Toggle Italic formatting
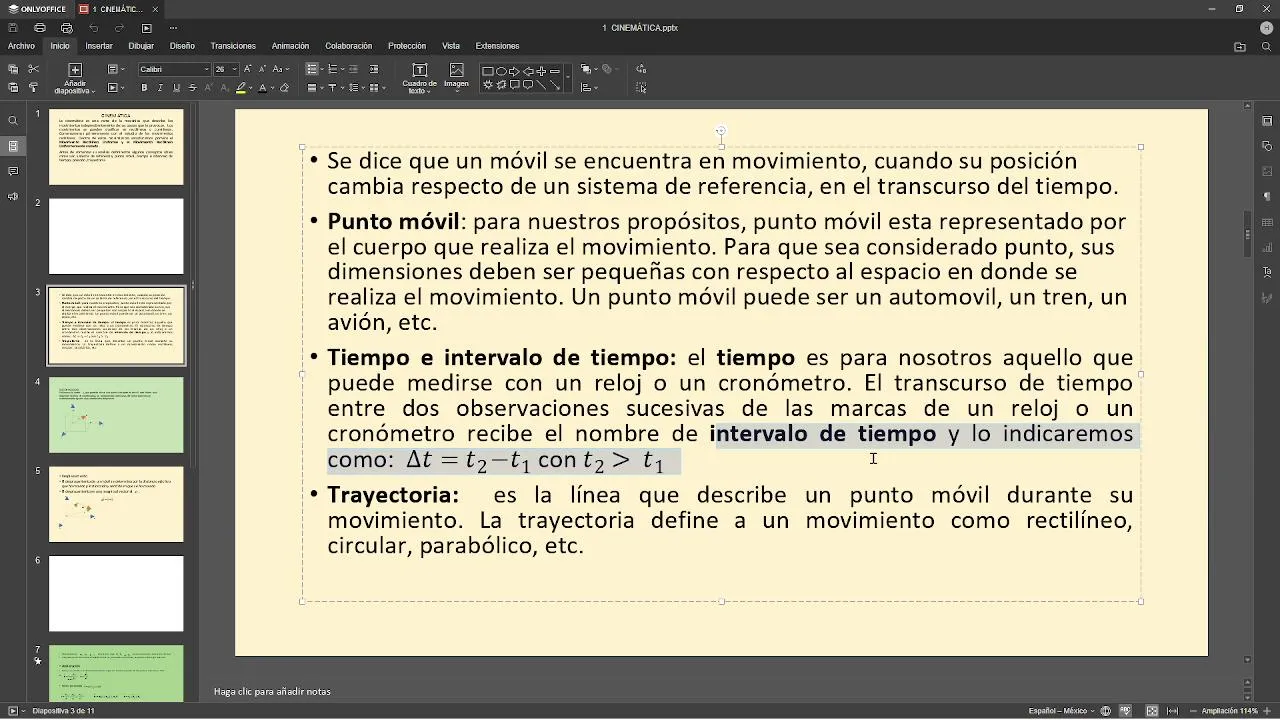The height and width of the screenshot is (720, 1280). point(160,88)
